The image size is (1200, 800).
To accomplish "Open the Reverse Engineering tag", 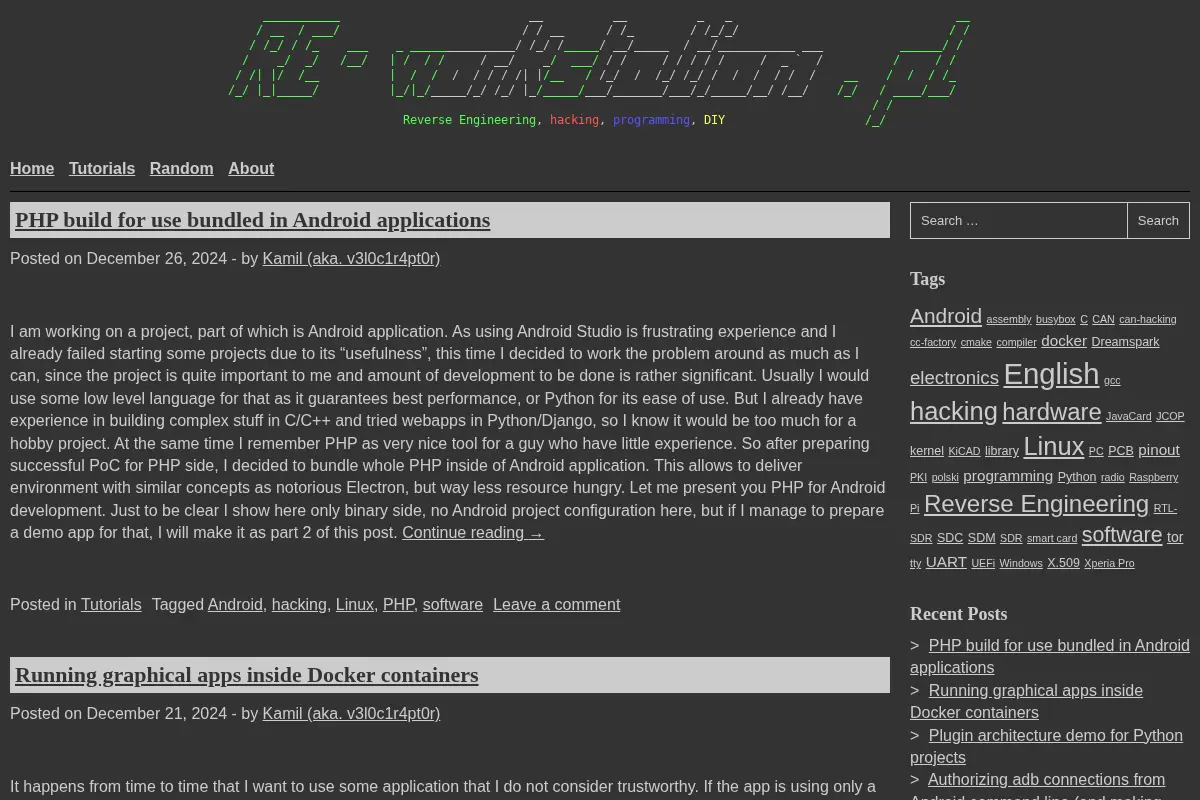I will tap(1036, 503).
